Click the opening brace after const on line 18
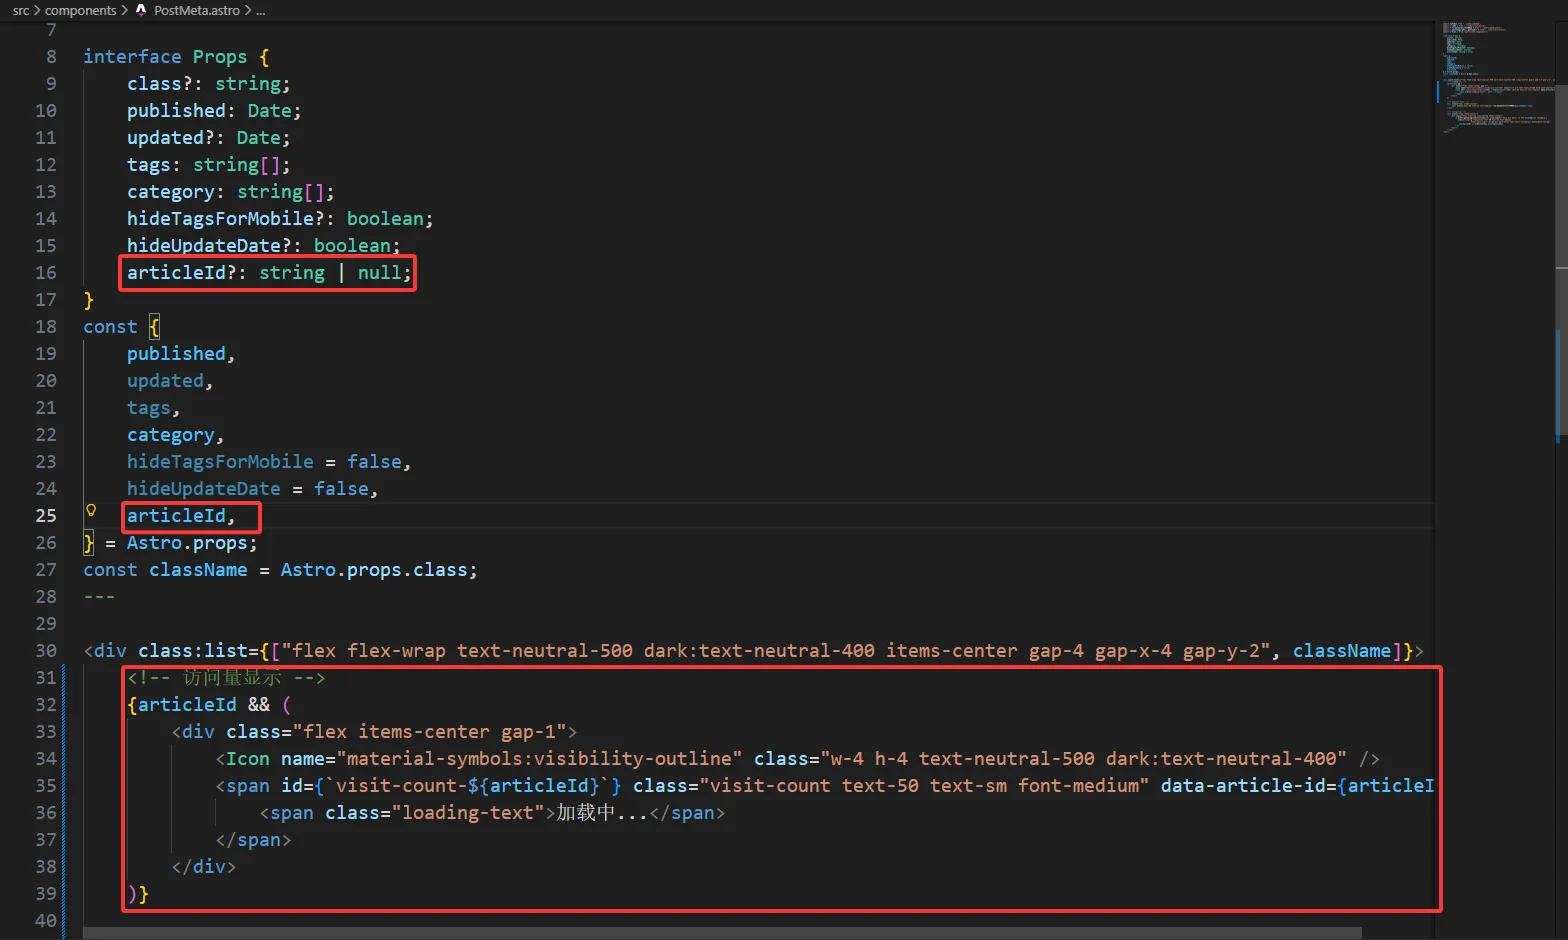The image size is (1568, 940). [154, 327]
